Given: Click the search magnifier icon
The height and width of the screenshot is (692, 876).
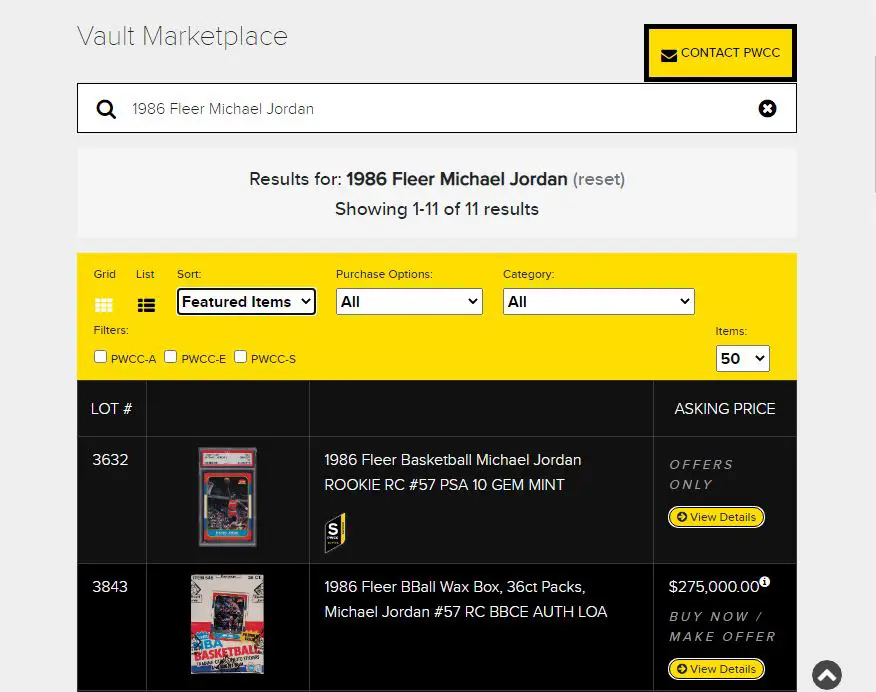Looking at the screenshot, I should [106, 109].
